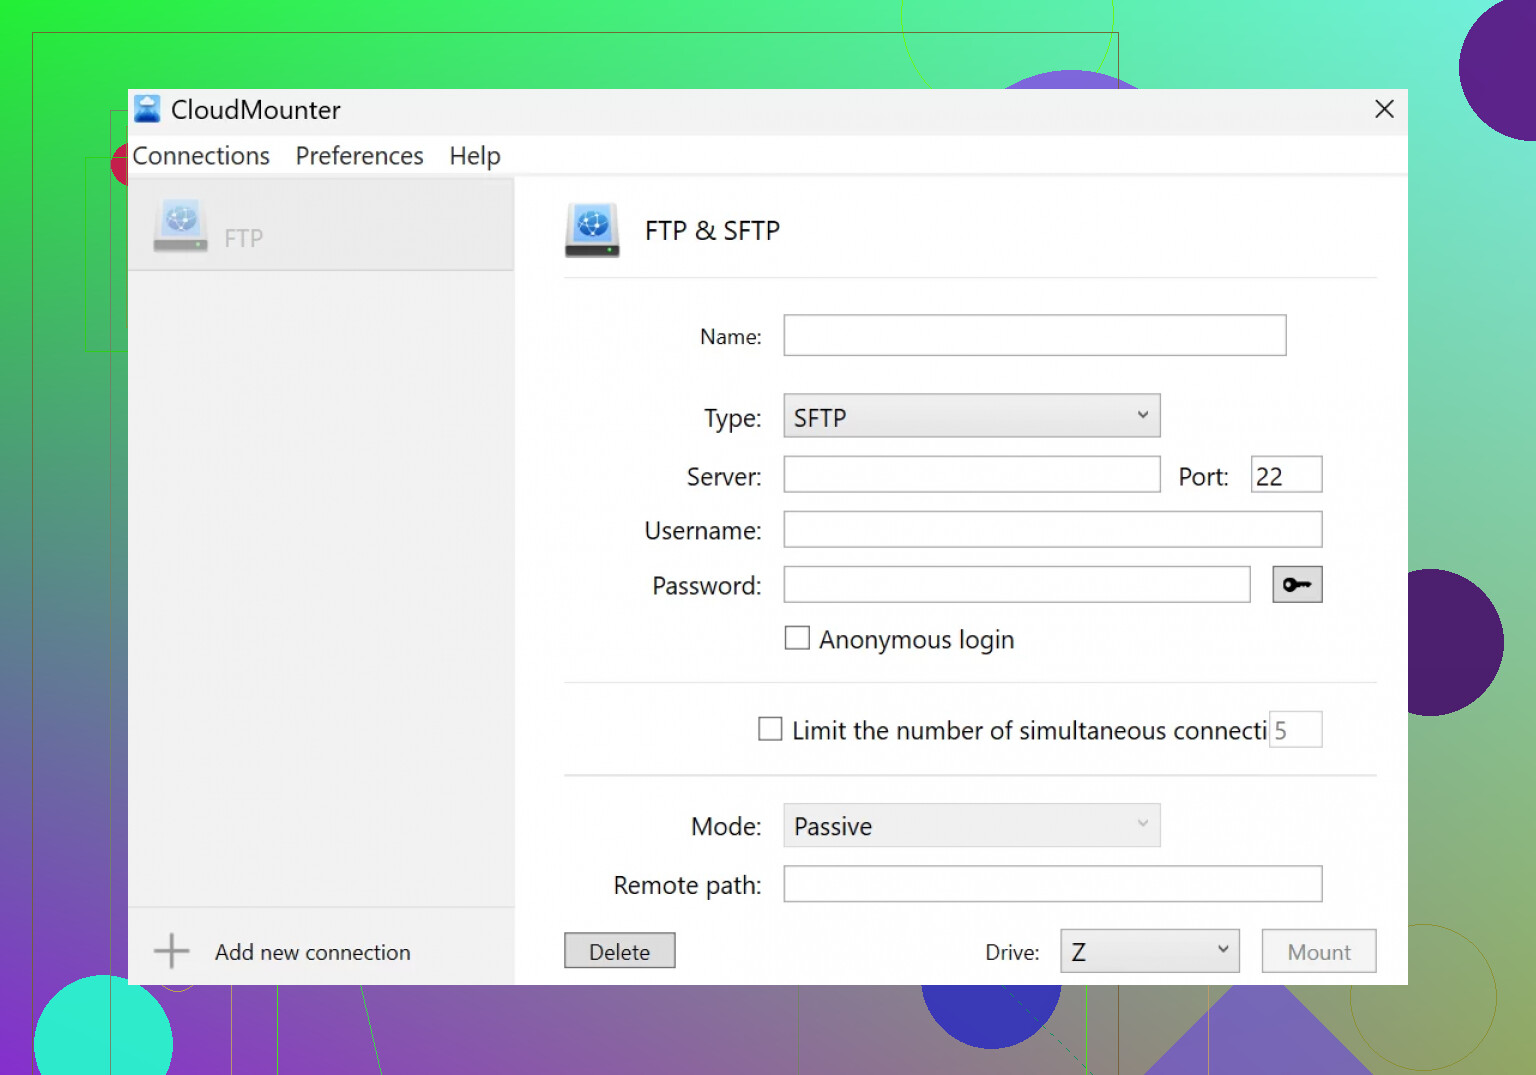Screen dimensions: 1536x1075
Task: Click the plus icon to add connection
Action: [x=171, y=951]
